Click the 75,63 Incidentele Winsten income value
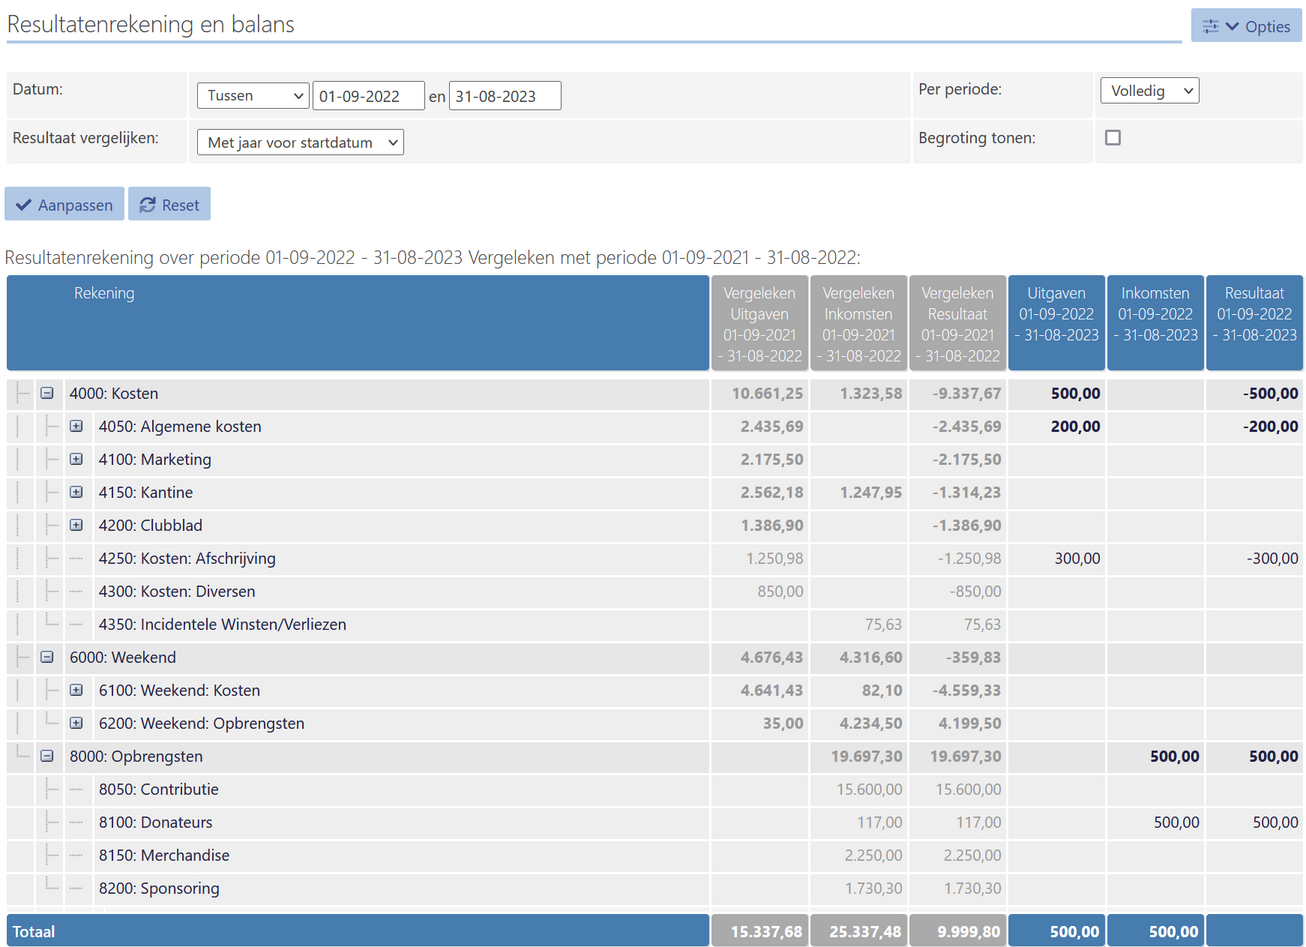 pyautogui.click(x=883, y=625)
